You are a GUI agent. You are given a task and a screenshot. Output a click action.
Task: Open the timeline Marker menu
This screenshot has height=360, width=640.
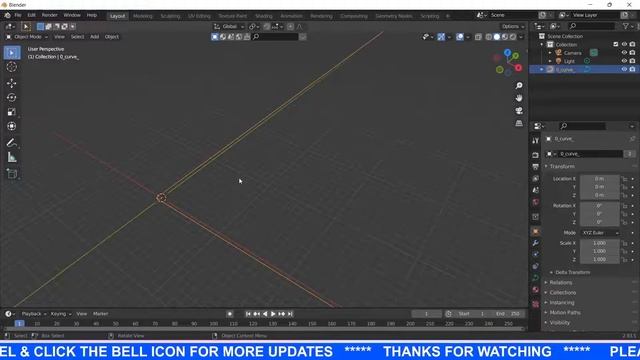coord(100,314)
